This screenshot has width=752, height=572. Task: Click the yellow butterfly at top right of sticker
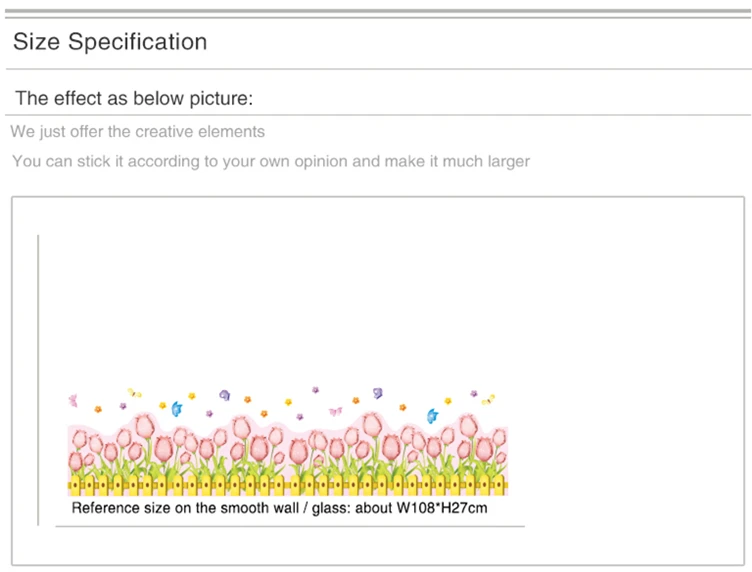coord(488,399)
